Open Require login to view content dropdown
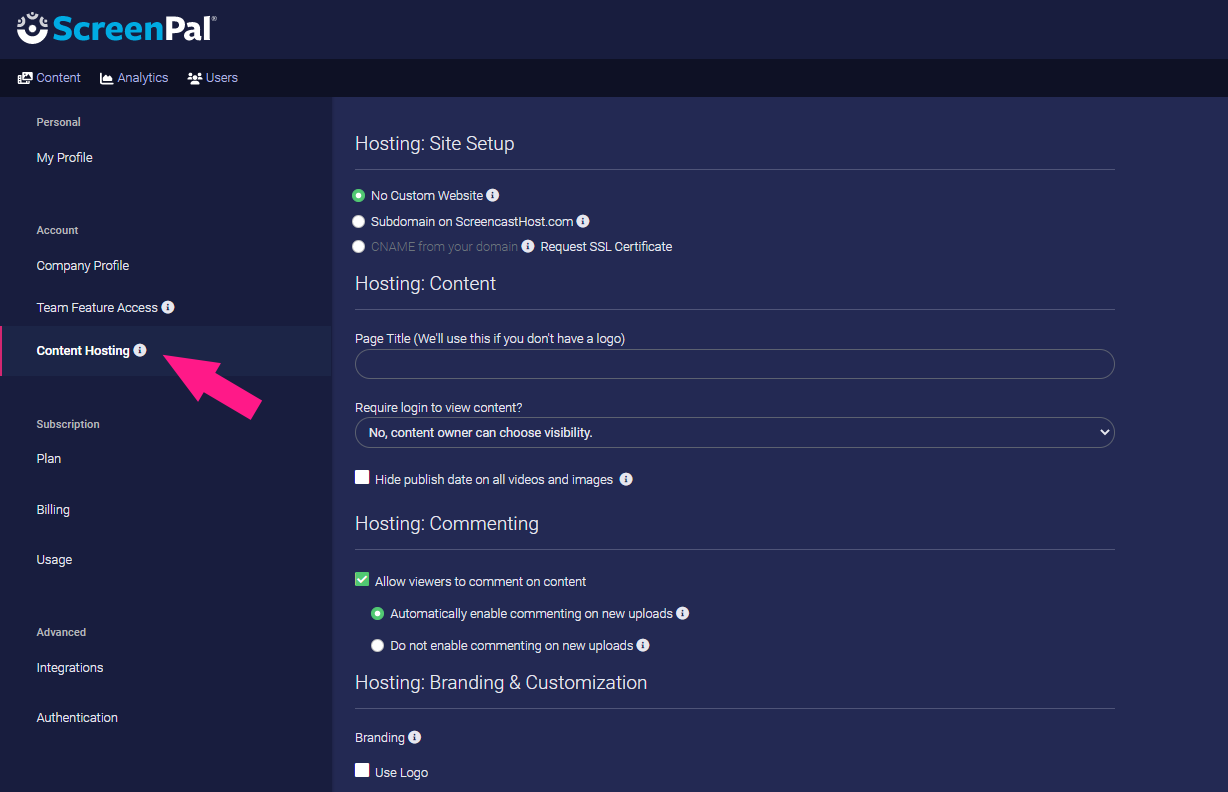Viewport: 1228px width, 792px height. 734,432
